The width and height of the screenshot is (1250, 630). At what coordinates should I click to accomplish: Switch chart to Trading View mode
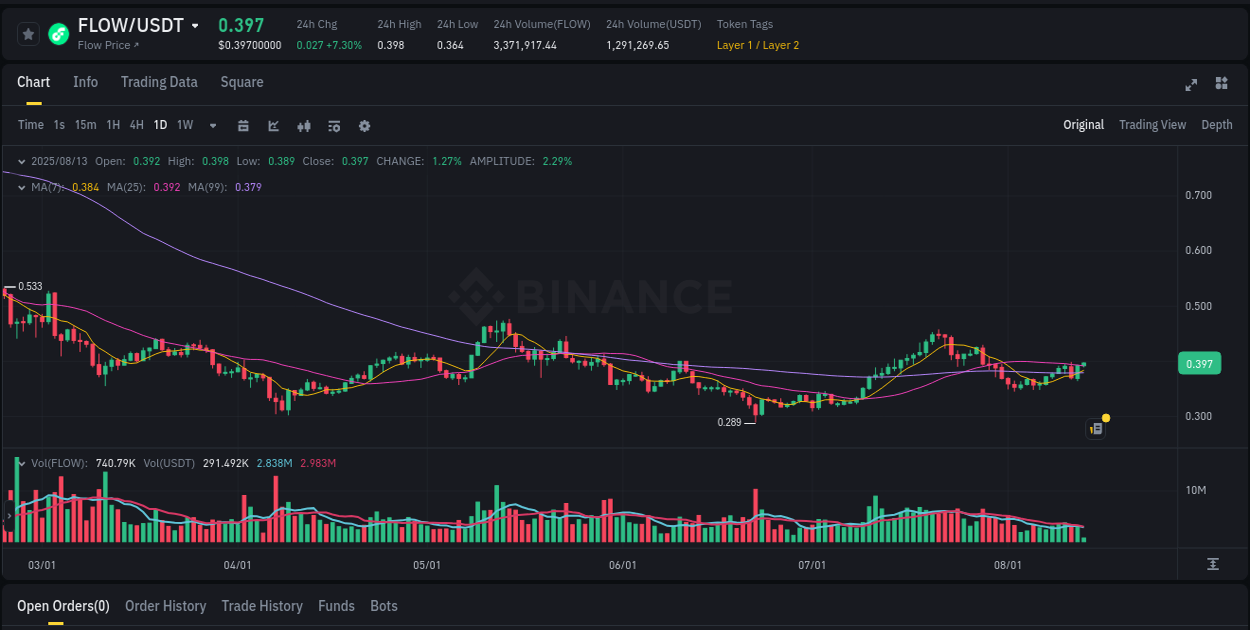(1152, 125)
